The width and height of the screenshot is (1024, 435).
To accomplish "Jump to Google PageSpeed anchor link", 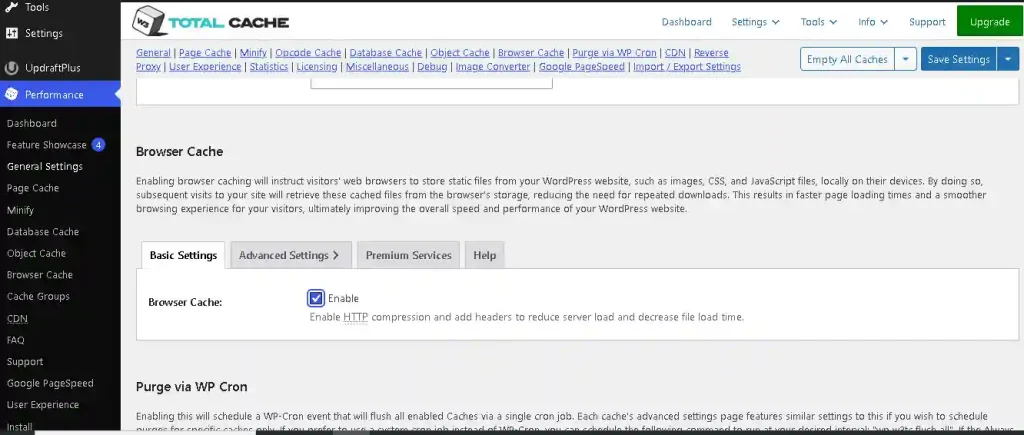I will 582,67.
